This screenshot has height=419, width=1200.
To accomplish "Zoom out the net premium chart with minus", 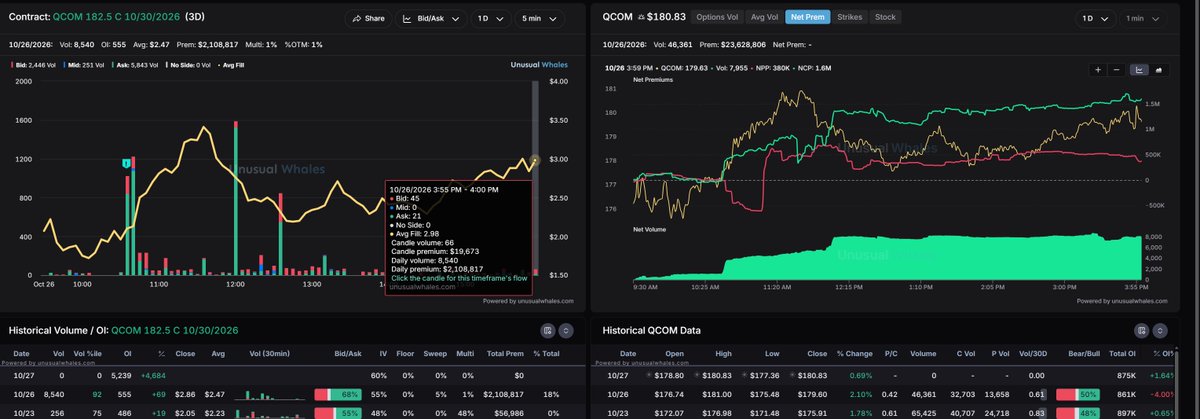I will (x=1117, y=69).
